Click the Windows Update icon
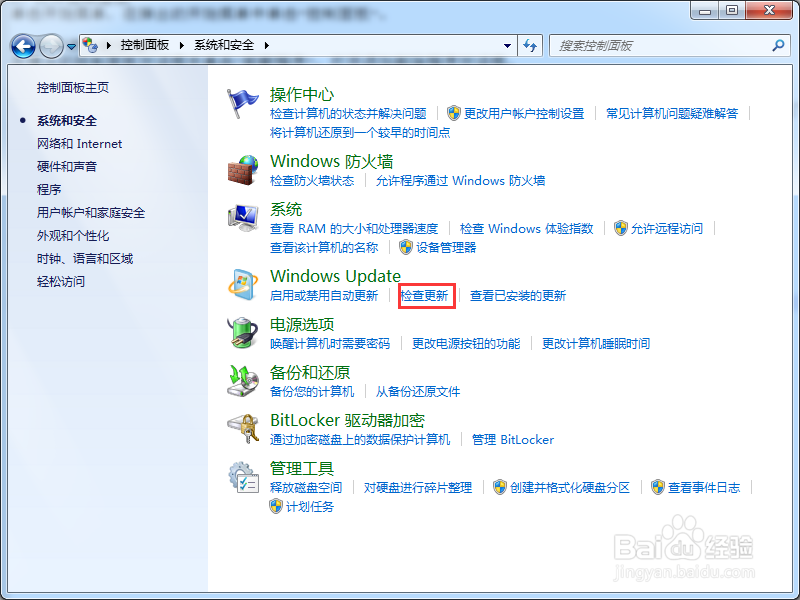 tap(241, 282)
